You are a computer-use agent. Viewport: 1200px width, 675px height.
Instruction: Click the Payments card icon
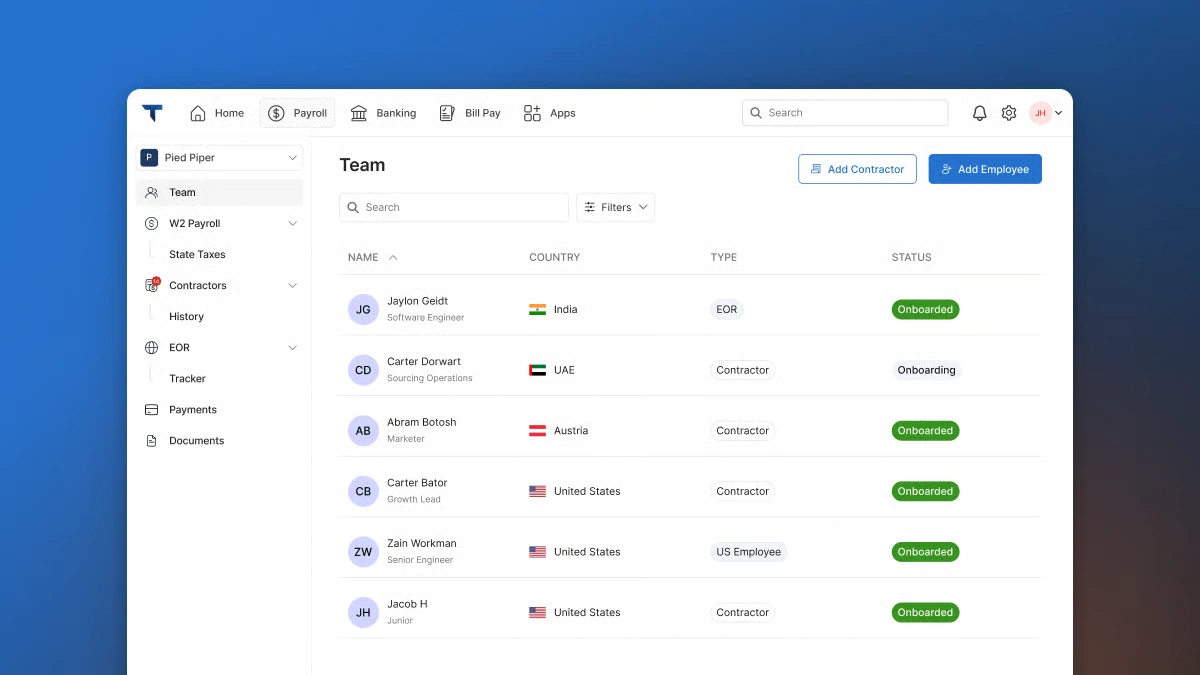[152, 409]
